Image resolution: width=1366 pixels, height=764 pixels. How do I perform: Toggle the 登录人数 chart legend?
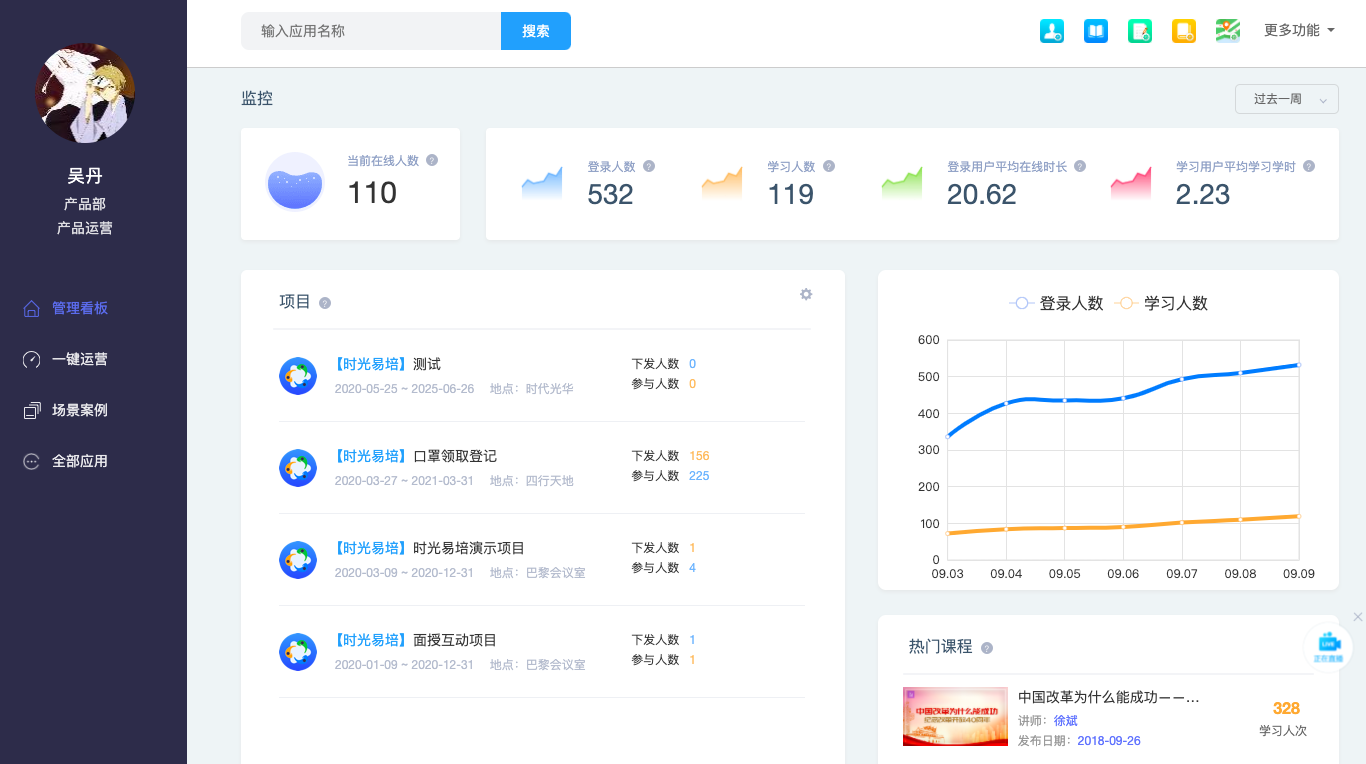(1056, 303)
